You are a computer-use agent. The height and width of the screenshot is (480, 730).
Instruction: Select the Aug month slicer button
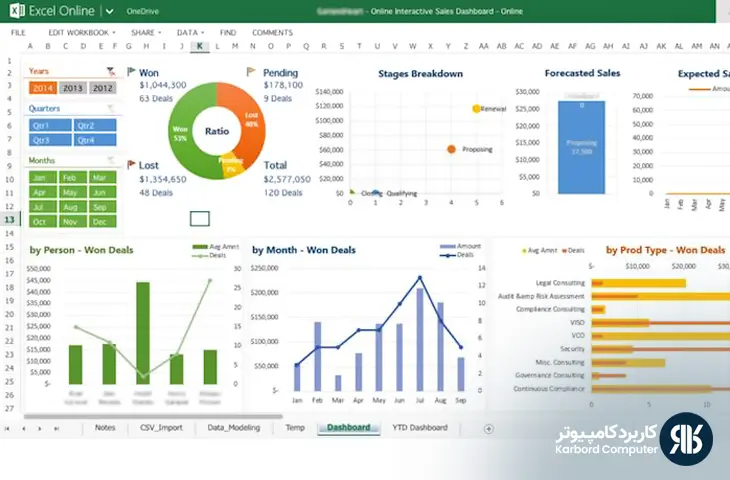click(x=73, y=207)
